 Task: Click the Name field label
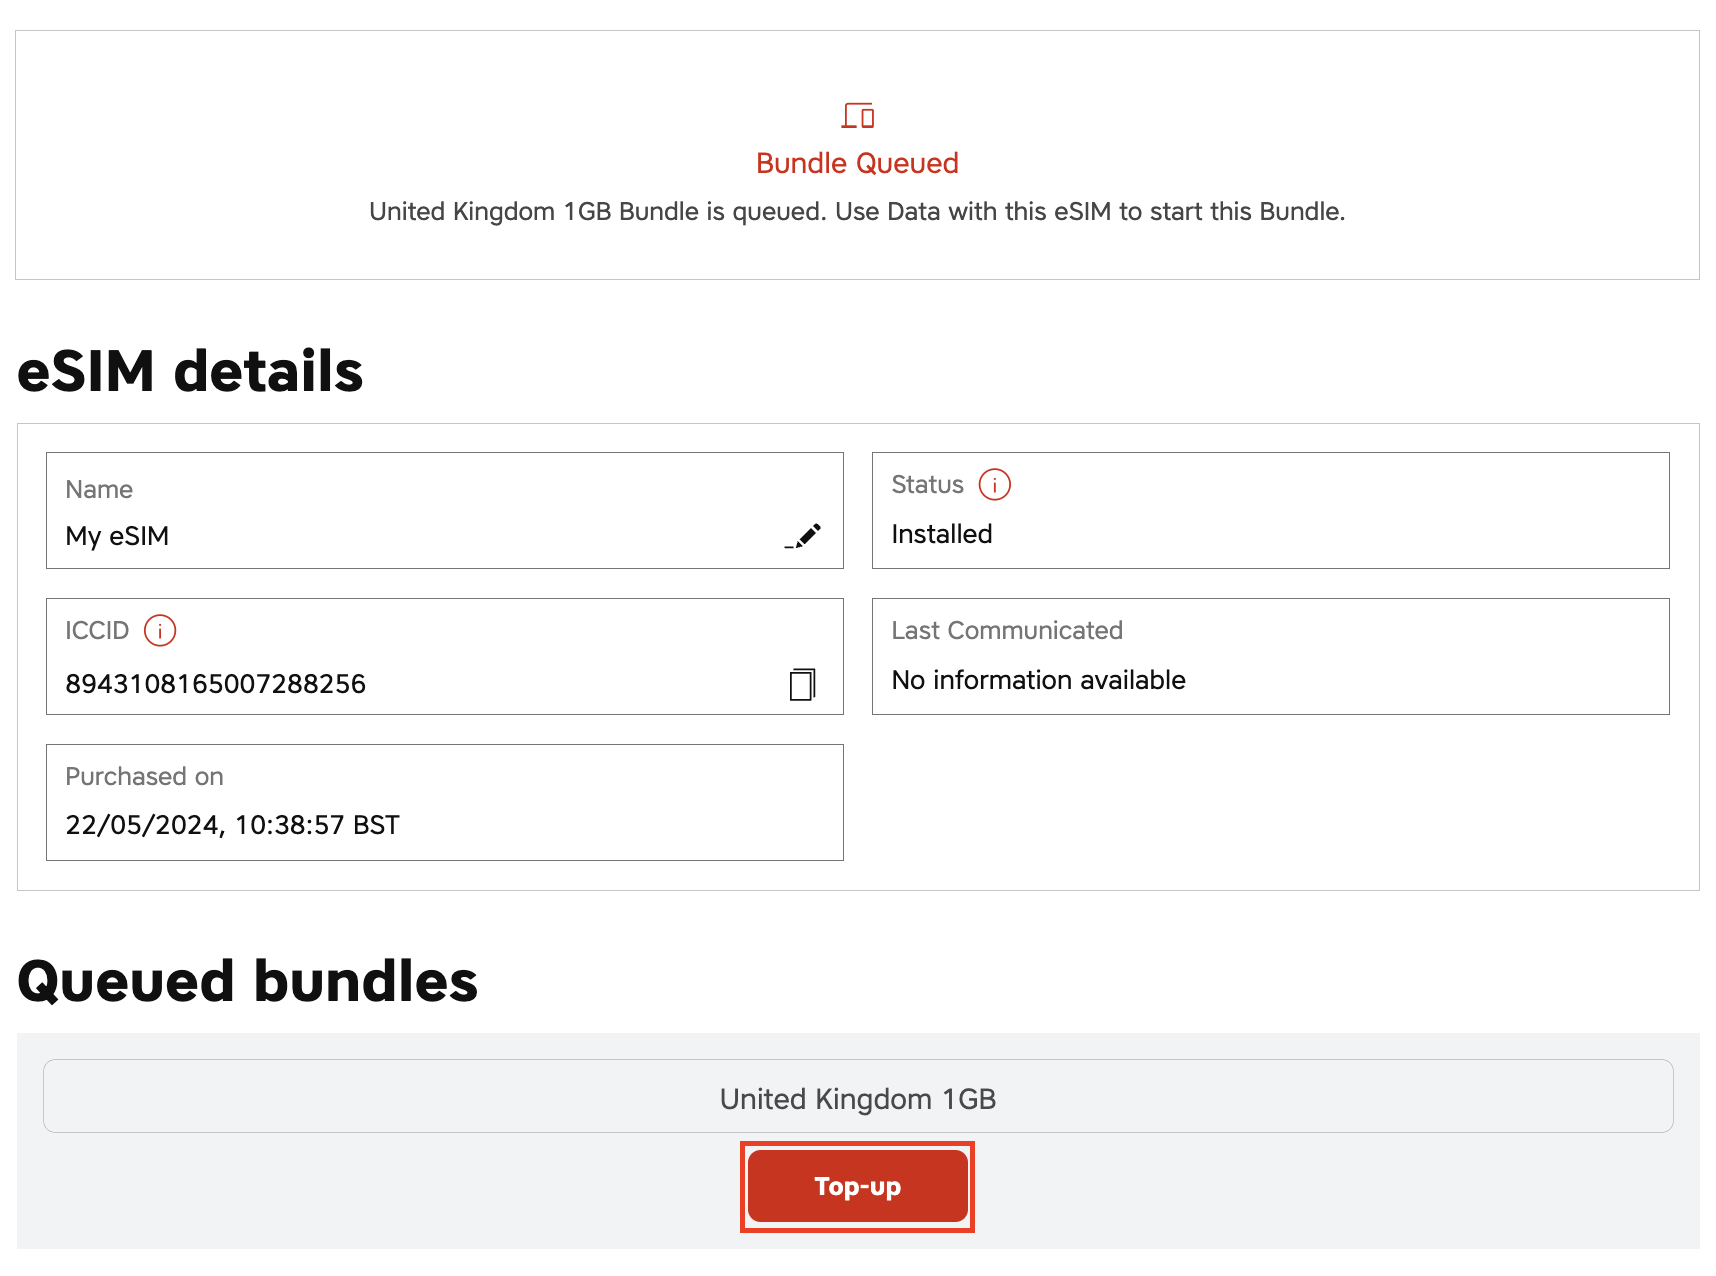99,490
